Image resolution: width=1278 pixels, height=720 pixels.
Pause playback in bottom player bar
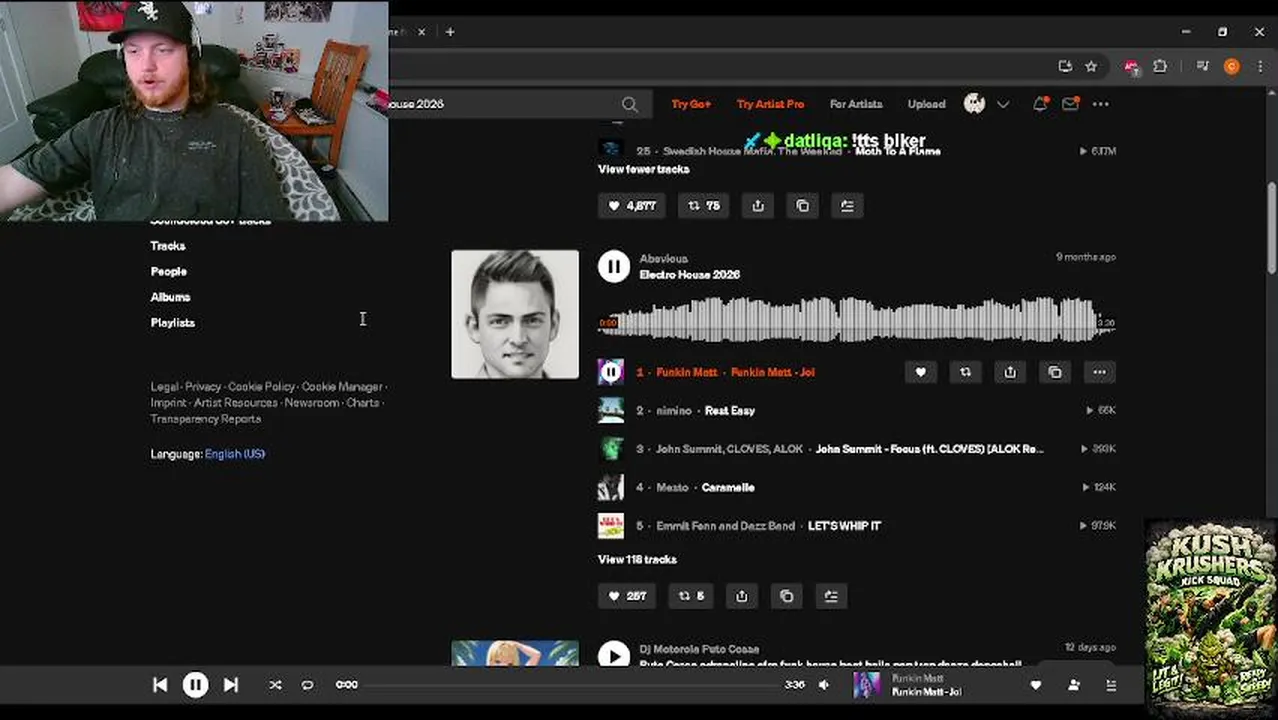(195, 685)
